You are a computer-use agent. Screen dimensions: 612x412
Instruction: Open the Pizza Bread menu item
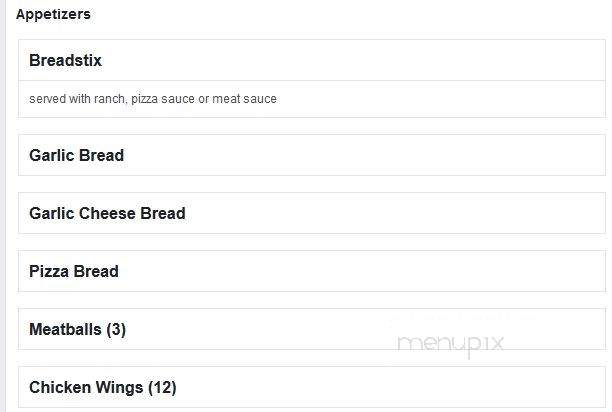[311, 271]
